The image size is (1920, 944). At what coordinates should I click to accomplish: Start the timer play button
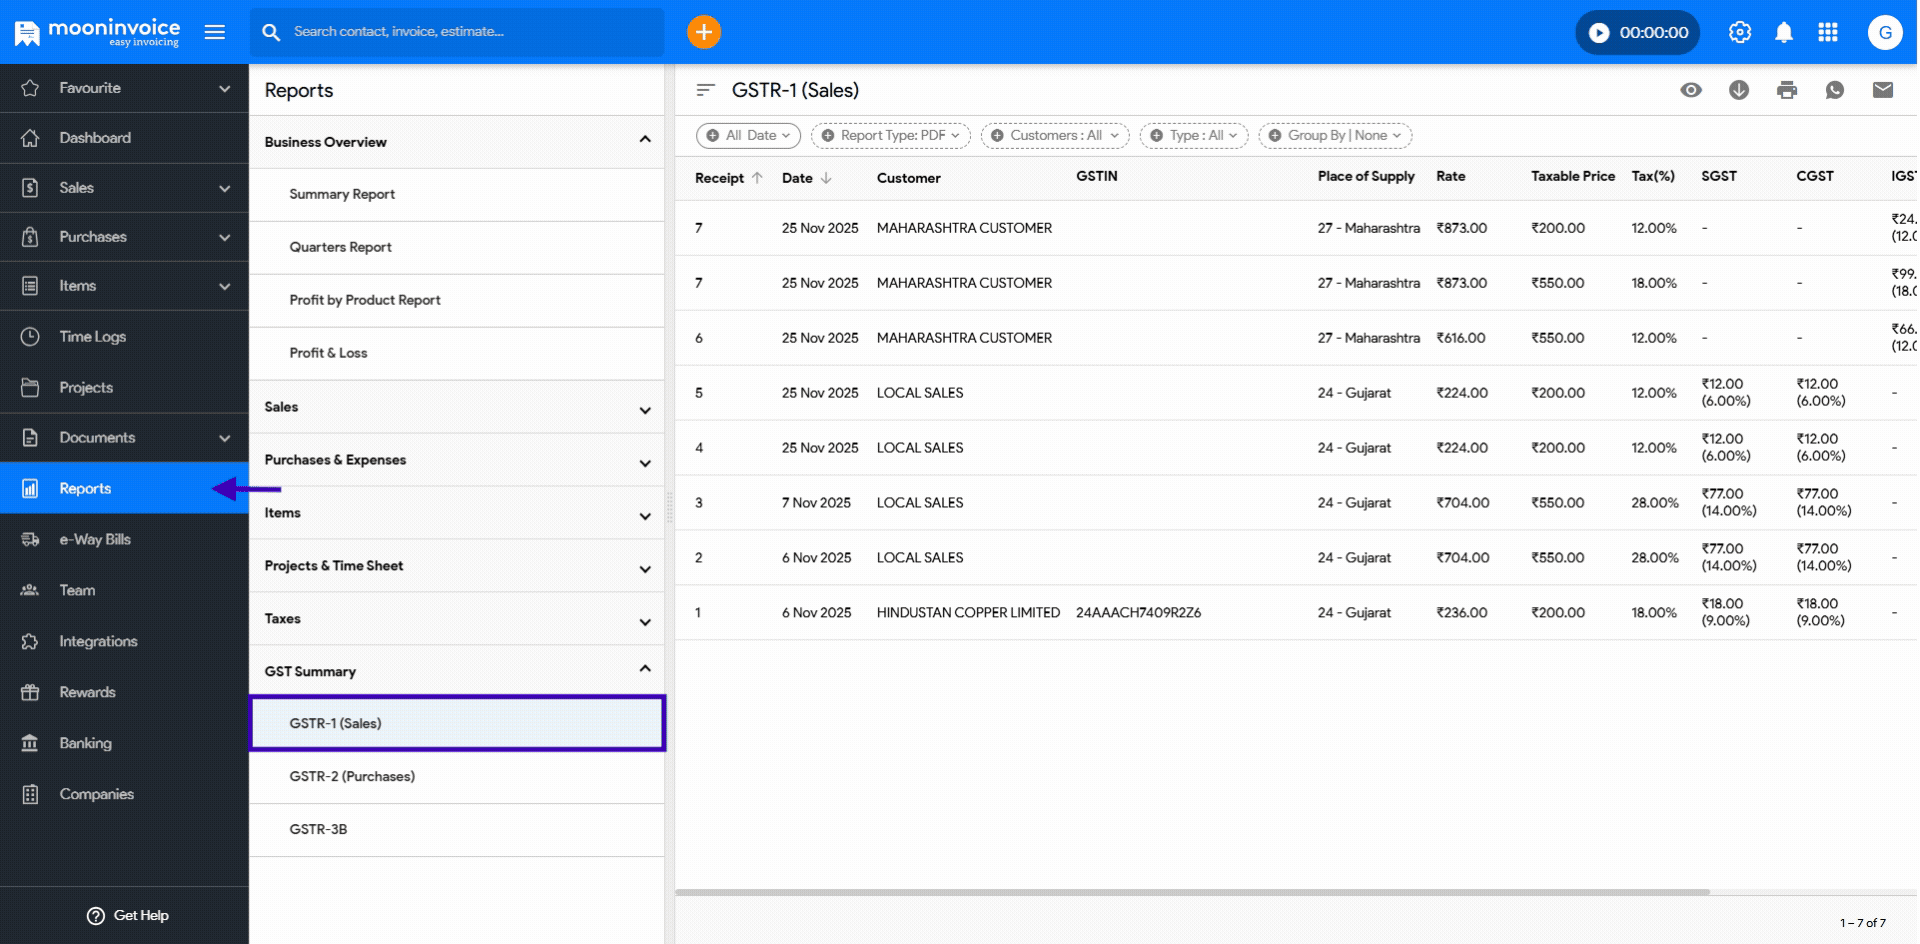click(1599, 33)
